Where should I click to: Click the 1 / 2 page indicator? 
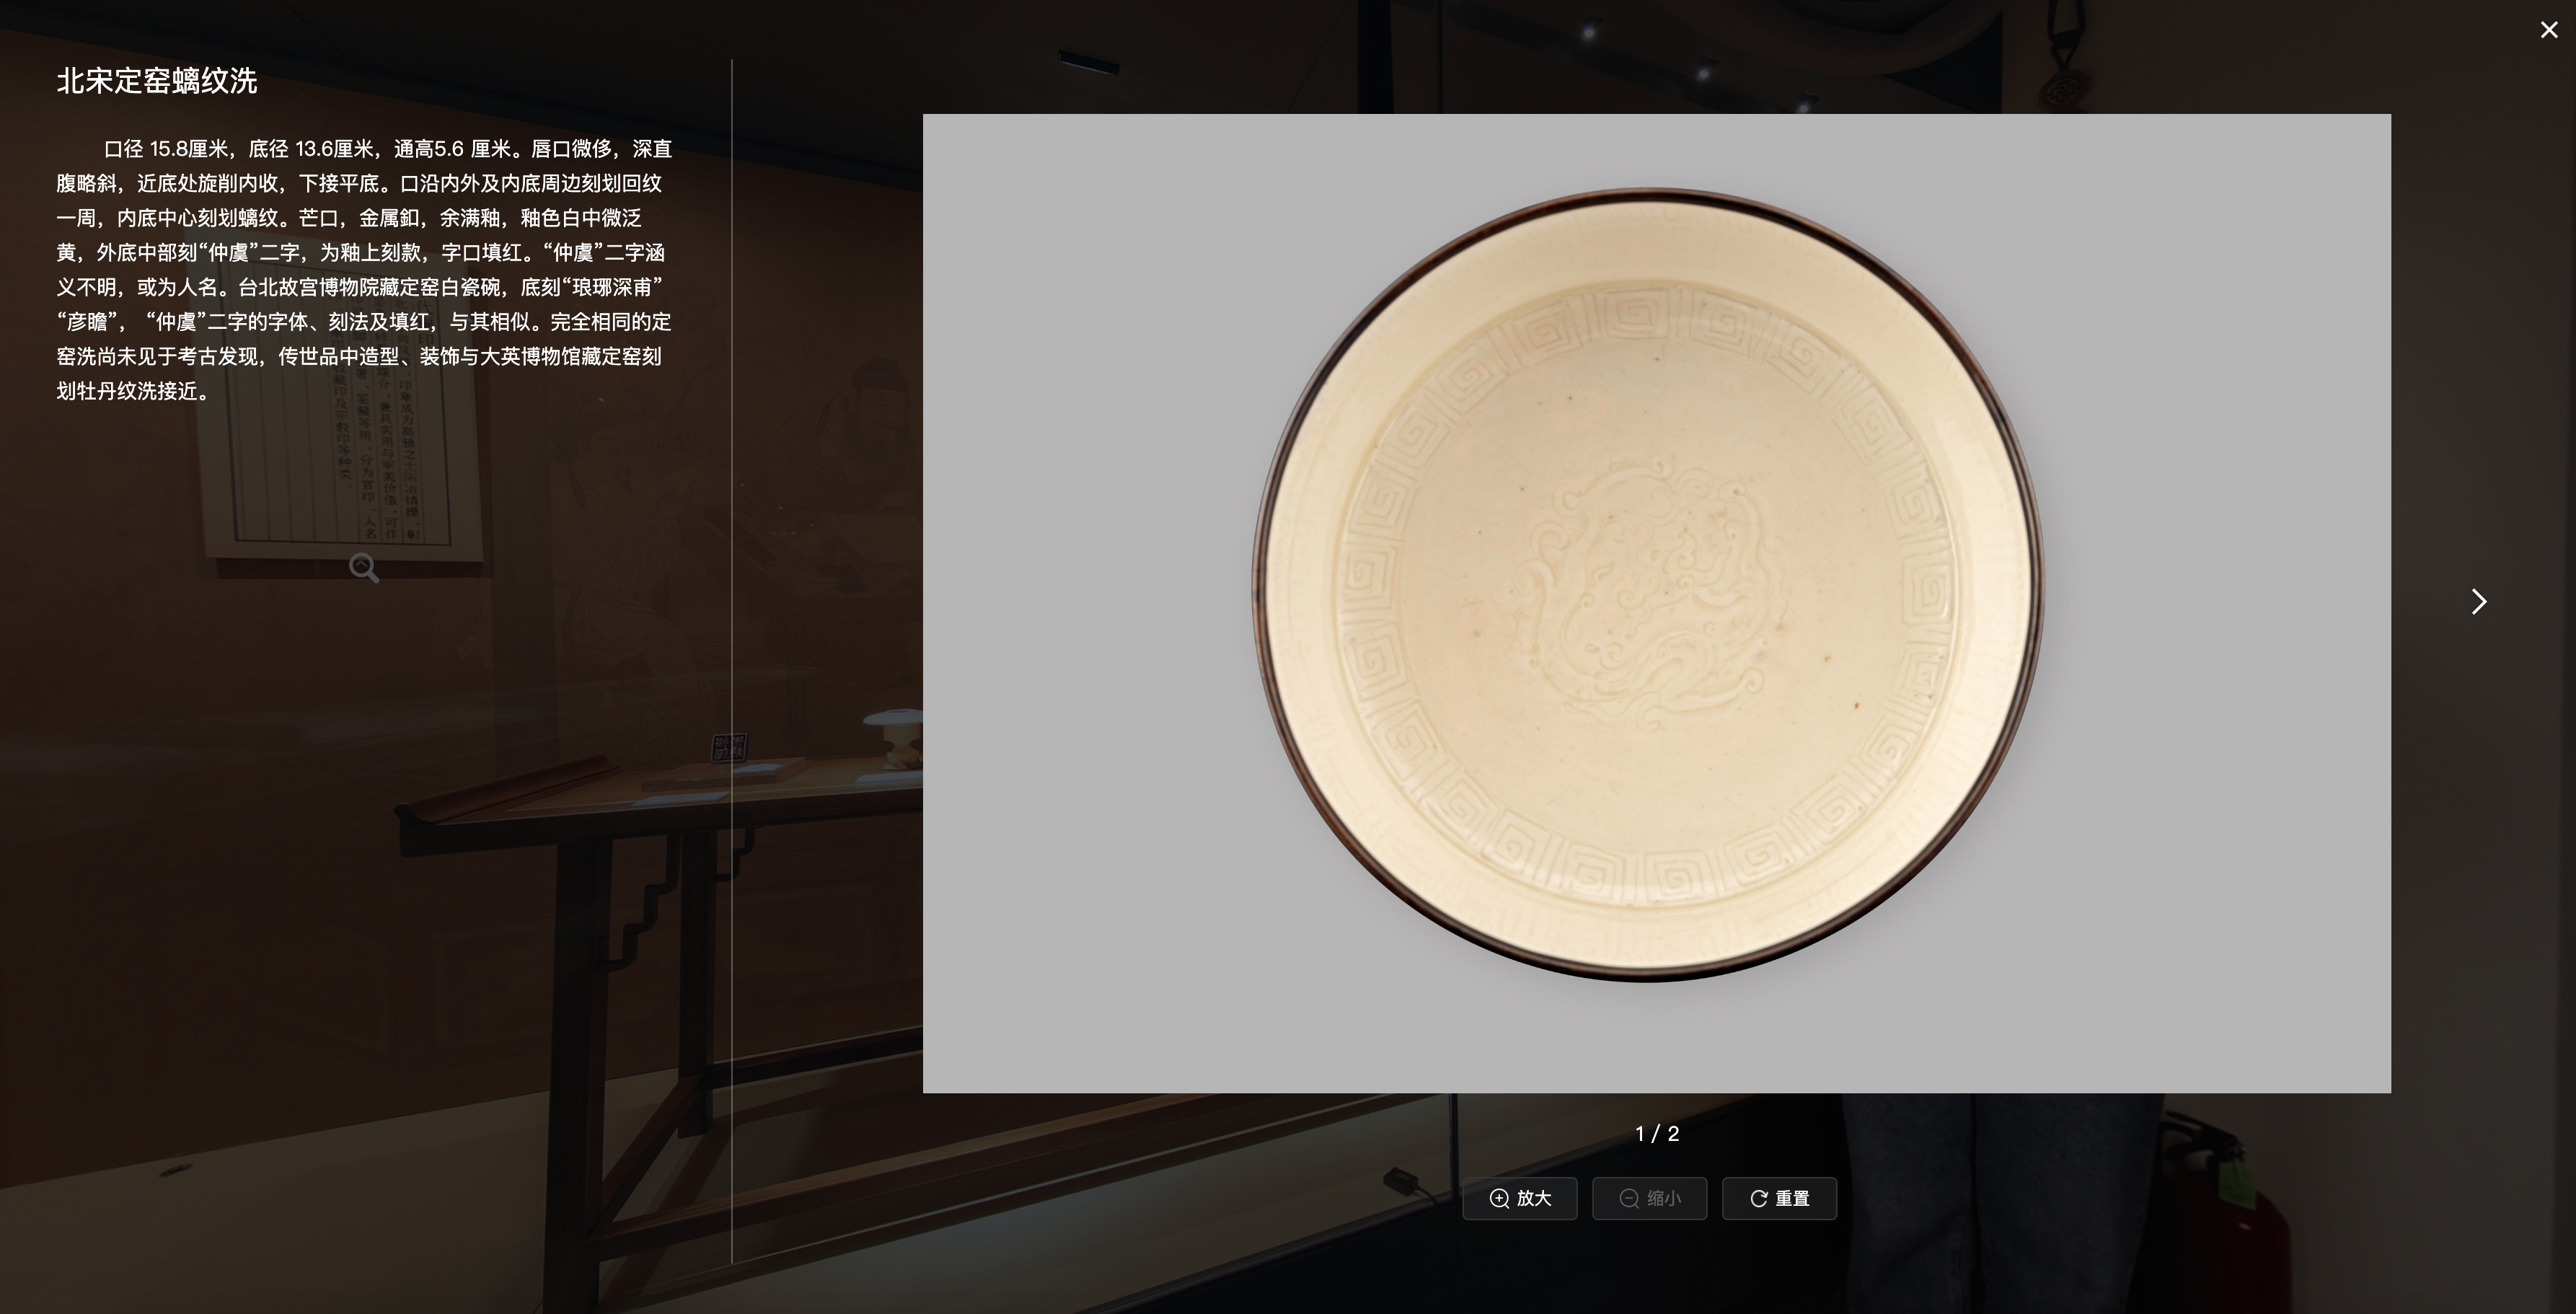tap(1657, 1133)
